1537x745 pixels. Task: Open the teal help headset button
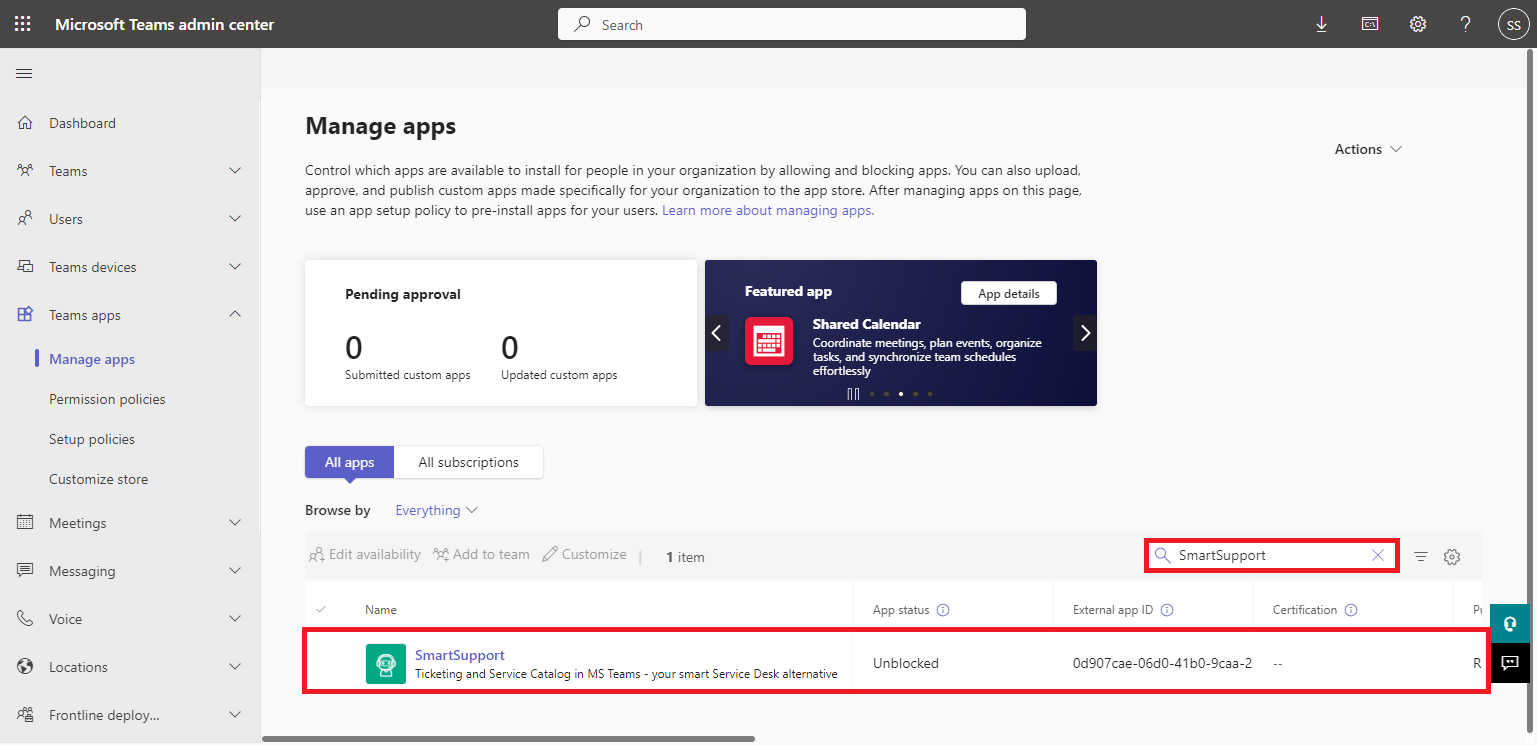[x=1510, y=623]
